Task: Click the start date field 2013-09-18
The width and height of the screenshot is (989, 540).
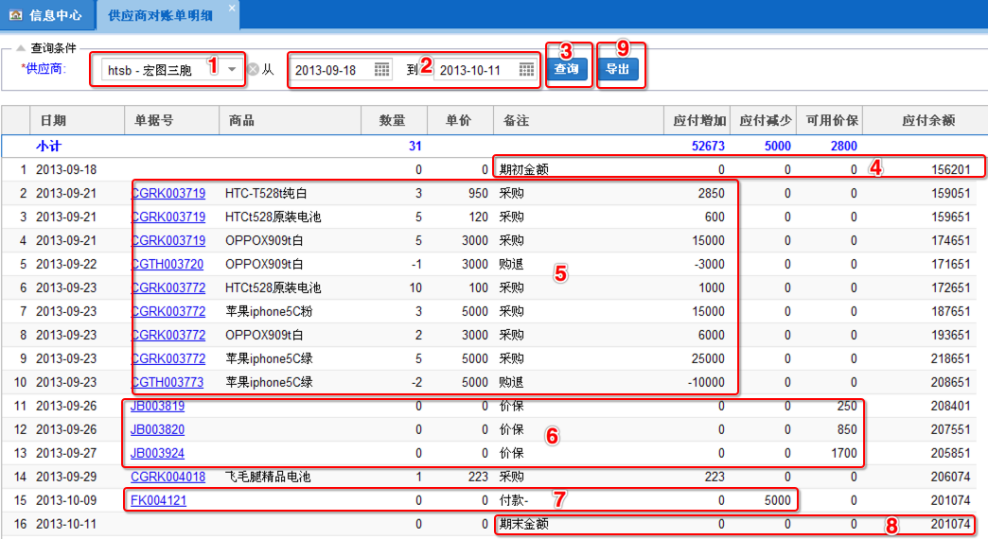Action: coord(330,70)
